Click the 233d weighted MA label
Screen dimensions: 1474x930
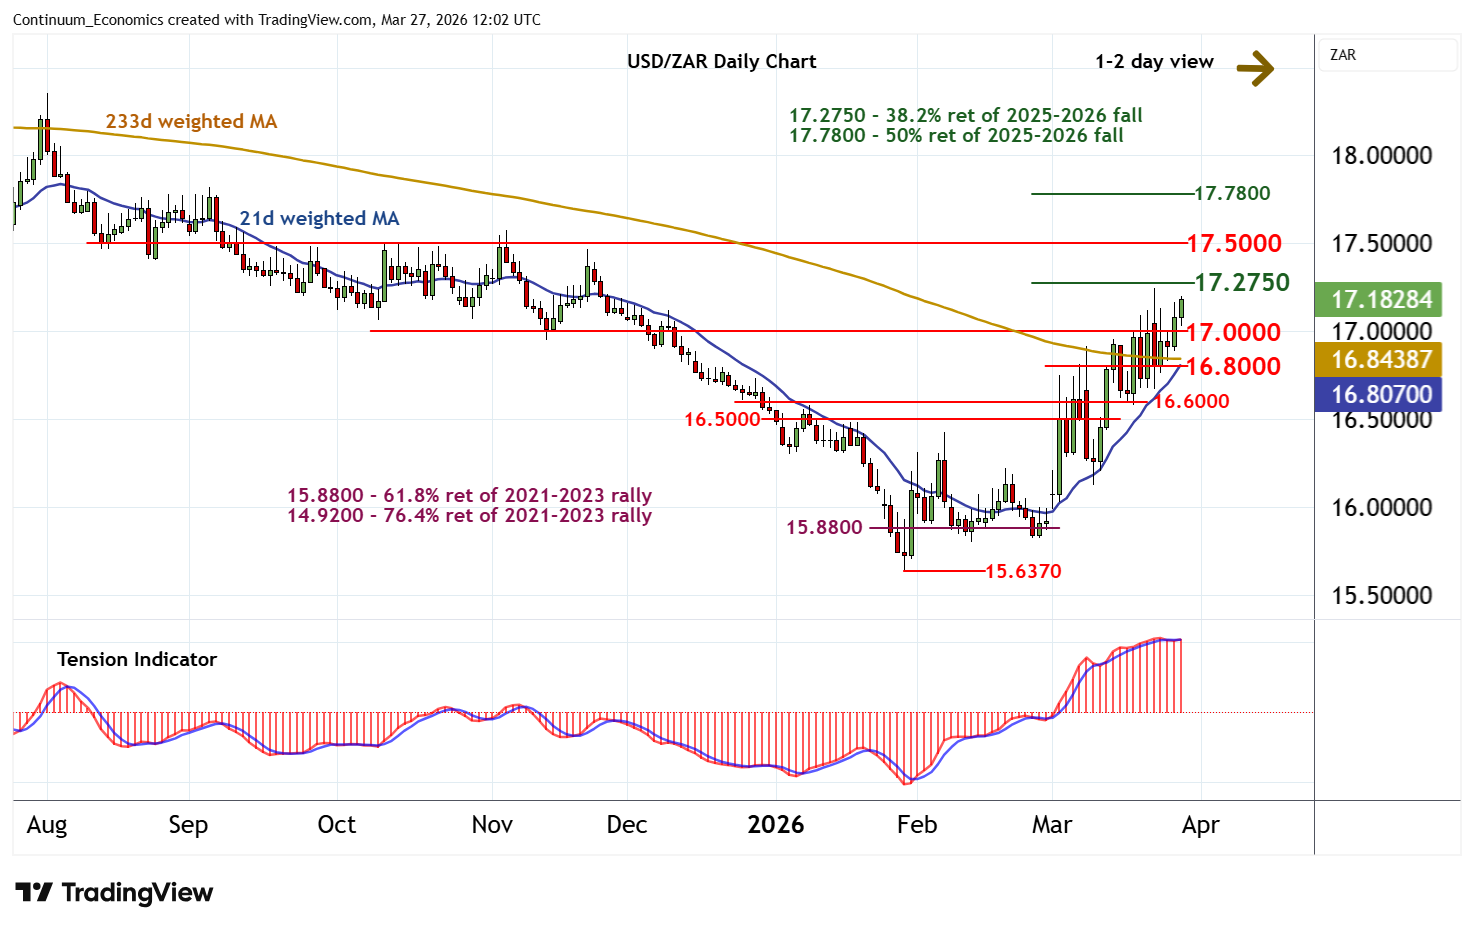pos(191,122)
